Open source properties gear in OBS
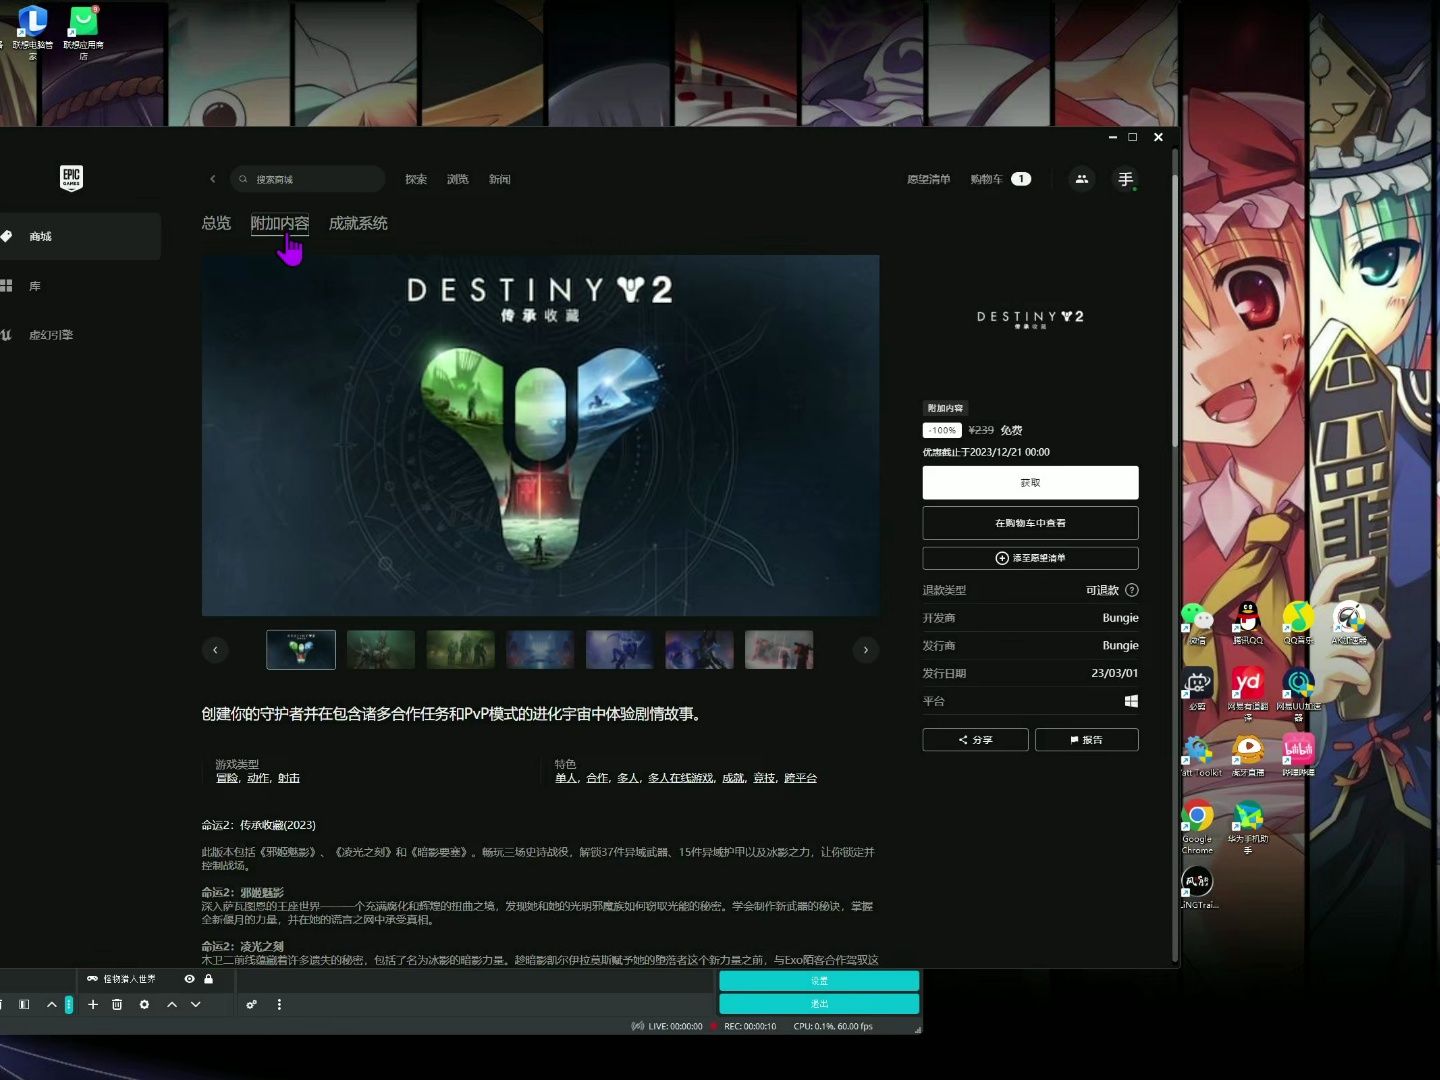 144,1004
